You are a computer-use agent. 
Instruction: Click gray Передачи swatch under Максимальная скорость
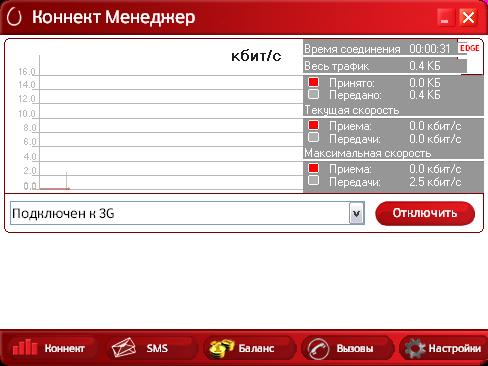coord(313,180)
